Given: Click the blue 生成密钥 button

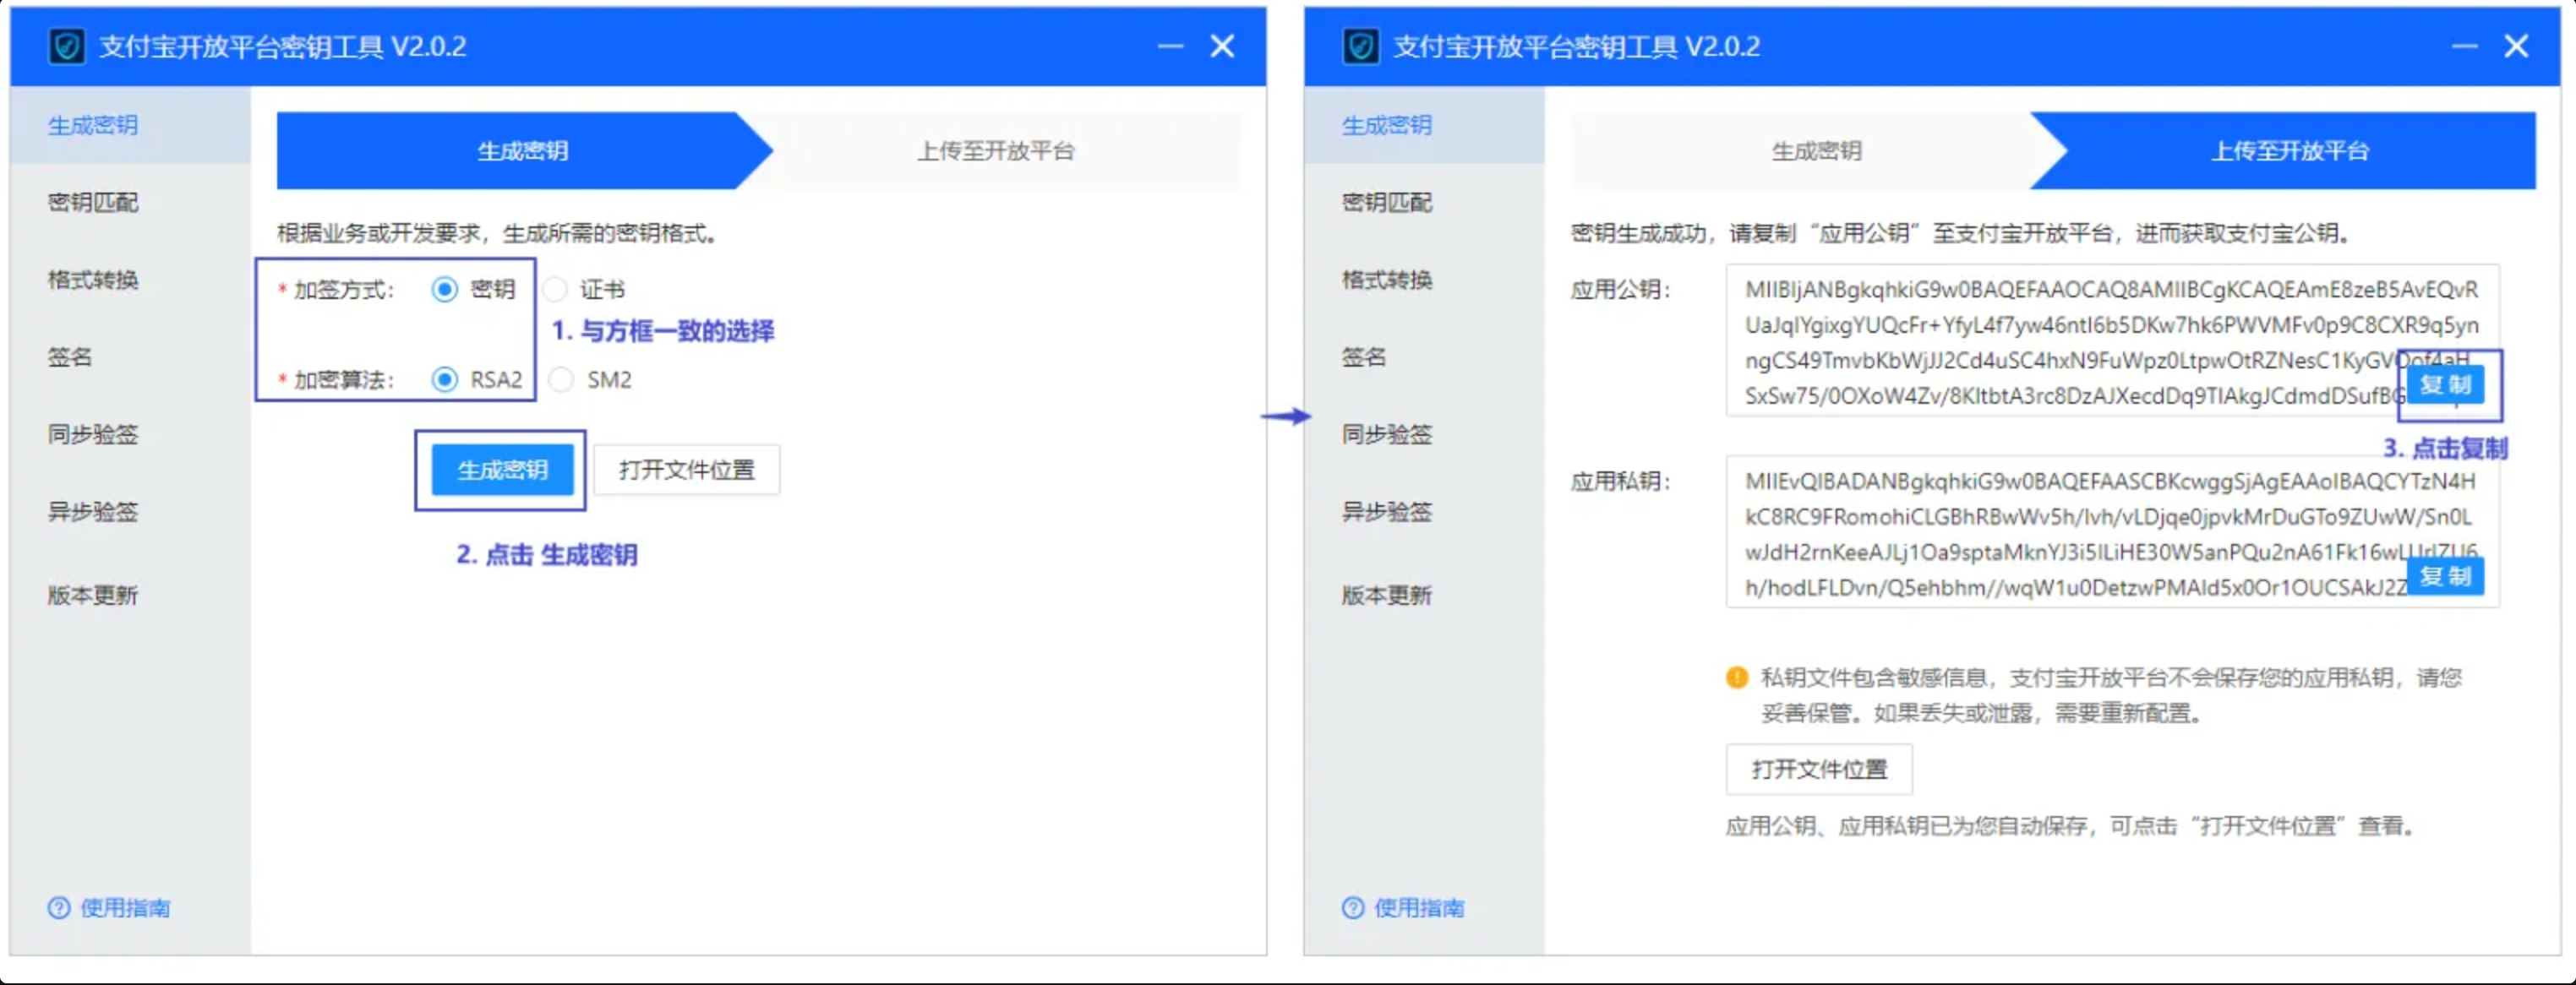Looking at the screenshot, I should tap(502, 470).
